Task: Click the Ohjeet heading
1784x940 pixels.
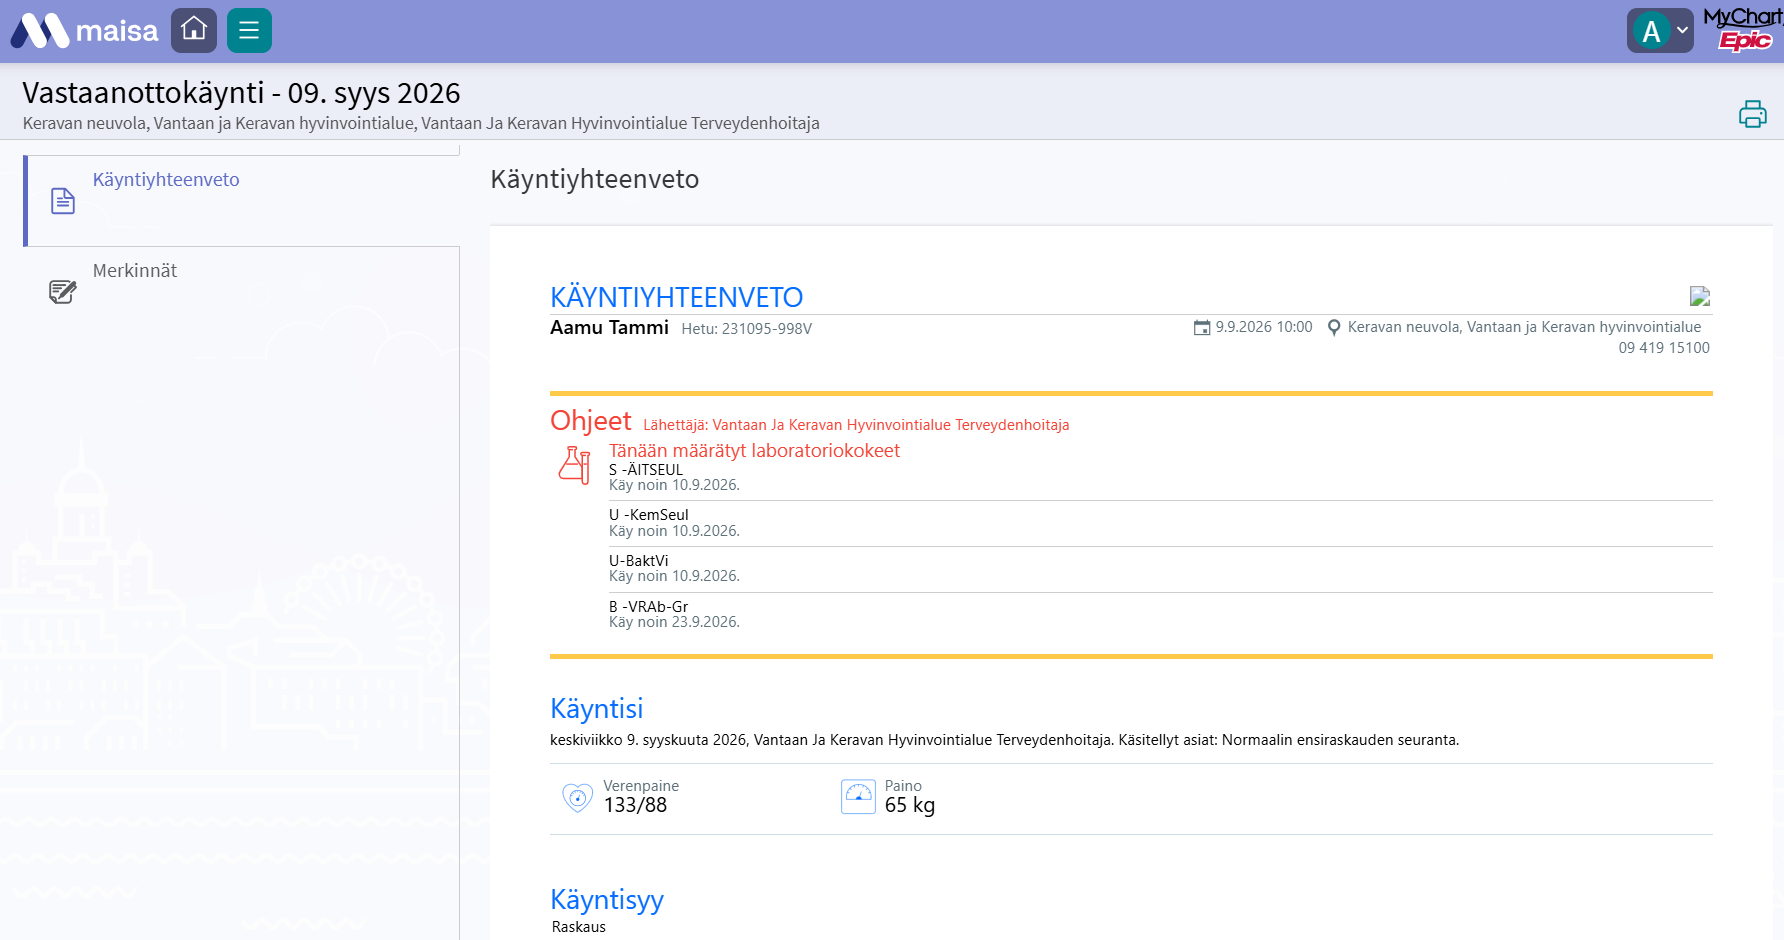Action: [591, 421]
